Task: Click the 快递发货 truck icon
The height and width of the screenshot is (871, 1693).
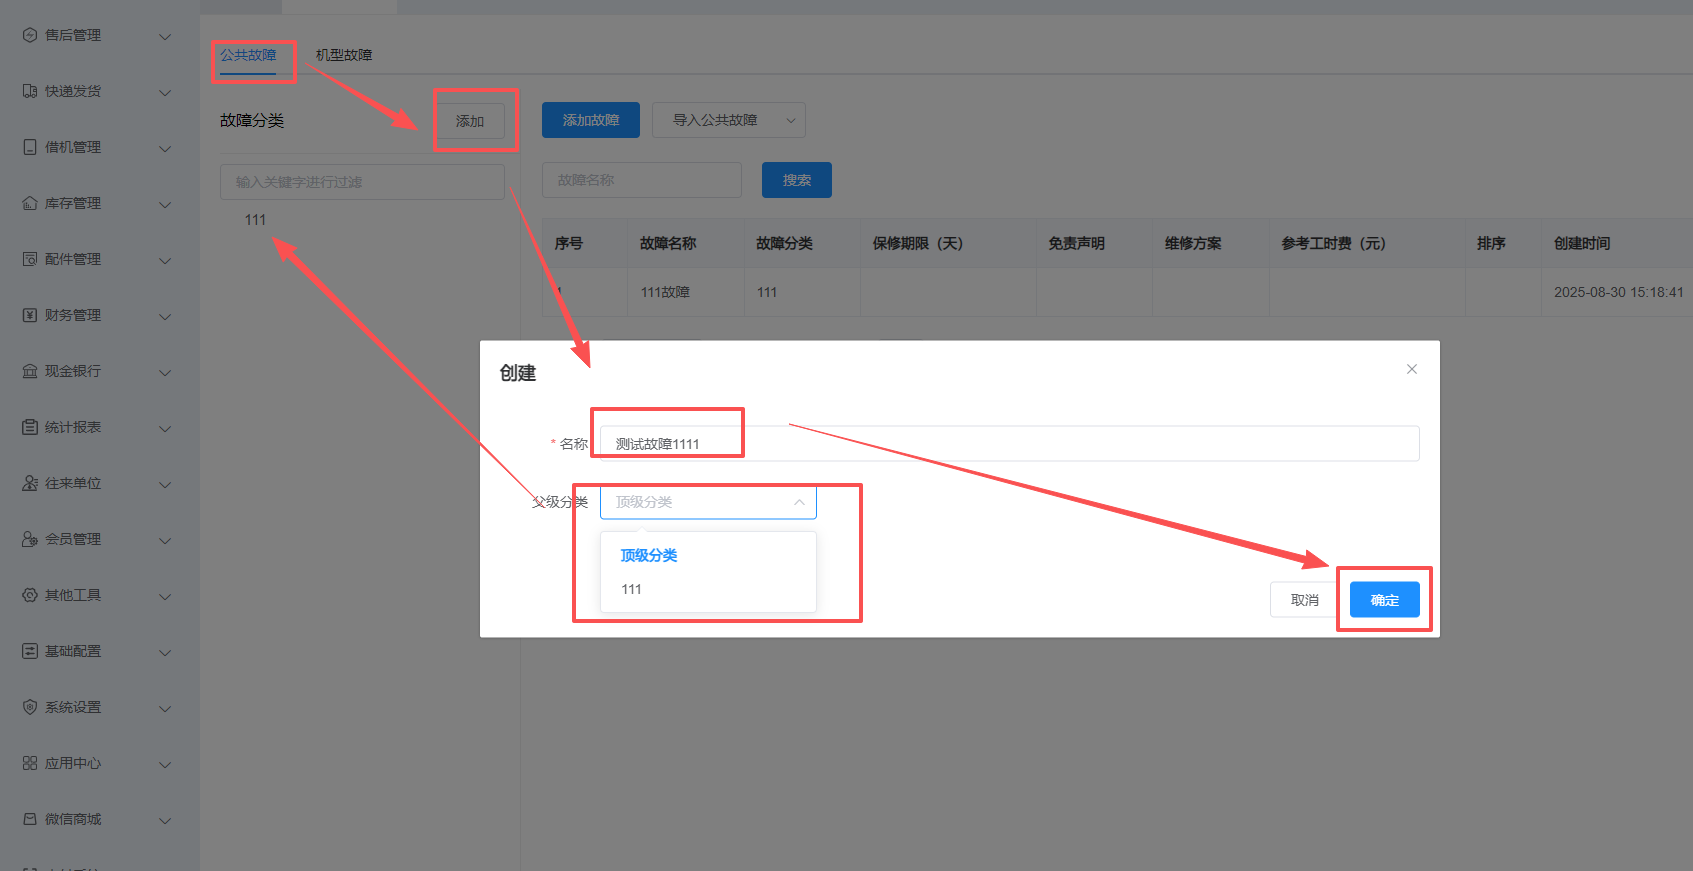Action: click(x=30, y=91)
